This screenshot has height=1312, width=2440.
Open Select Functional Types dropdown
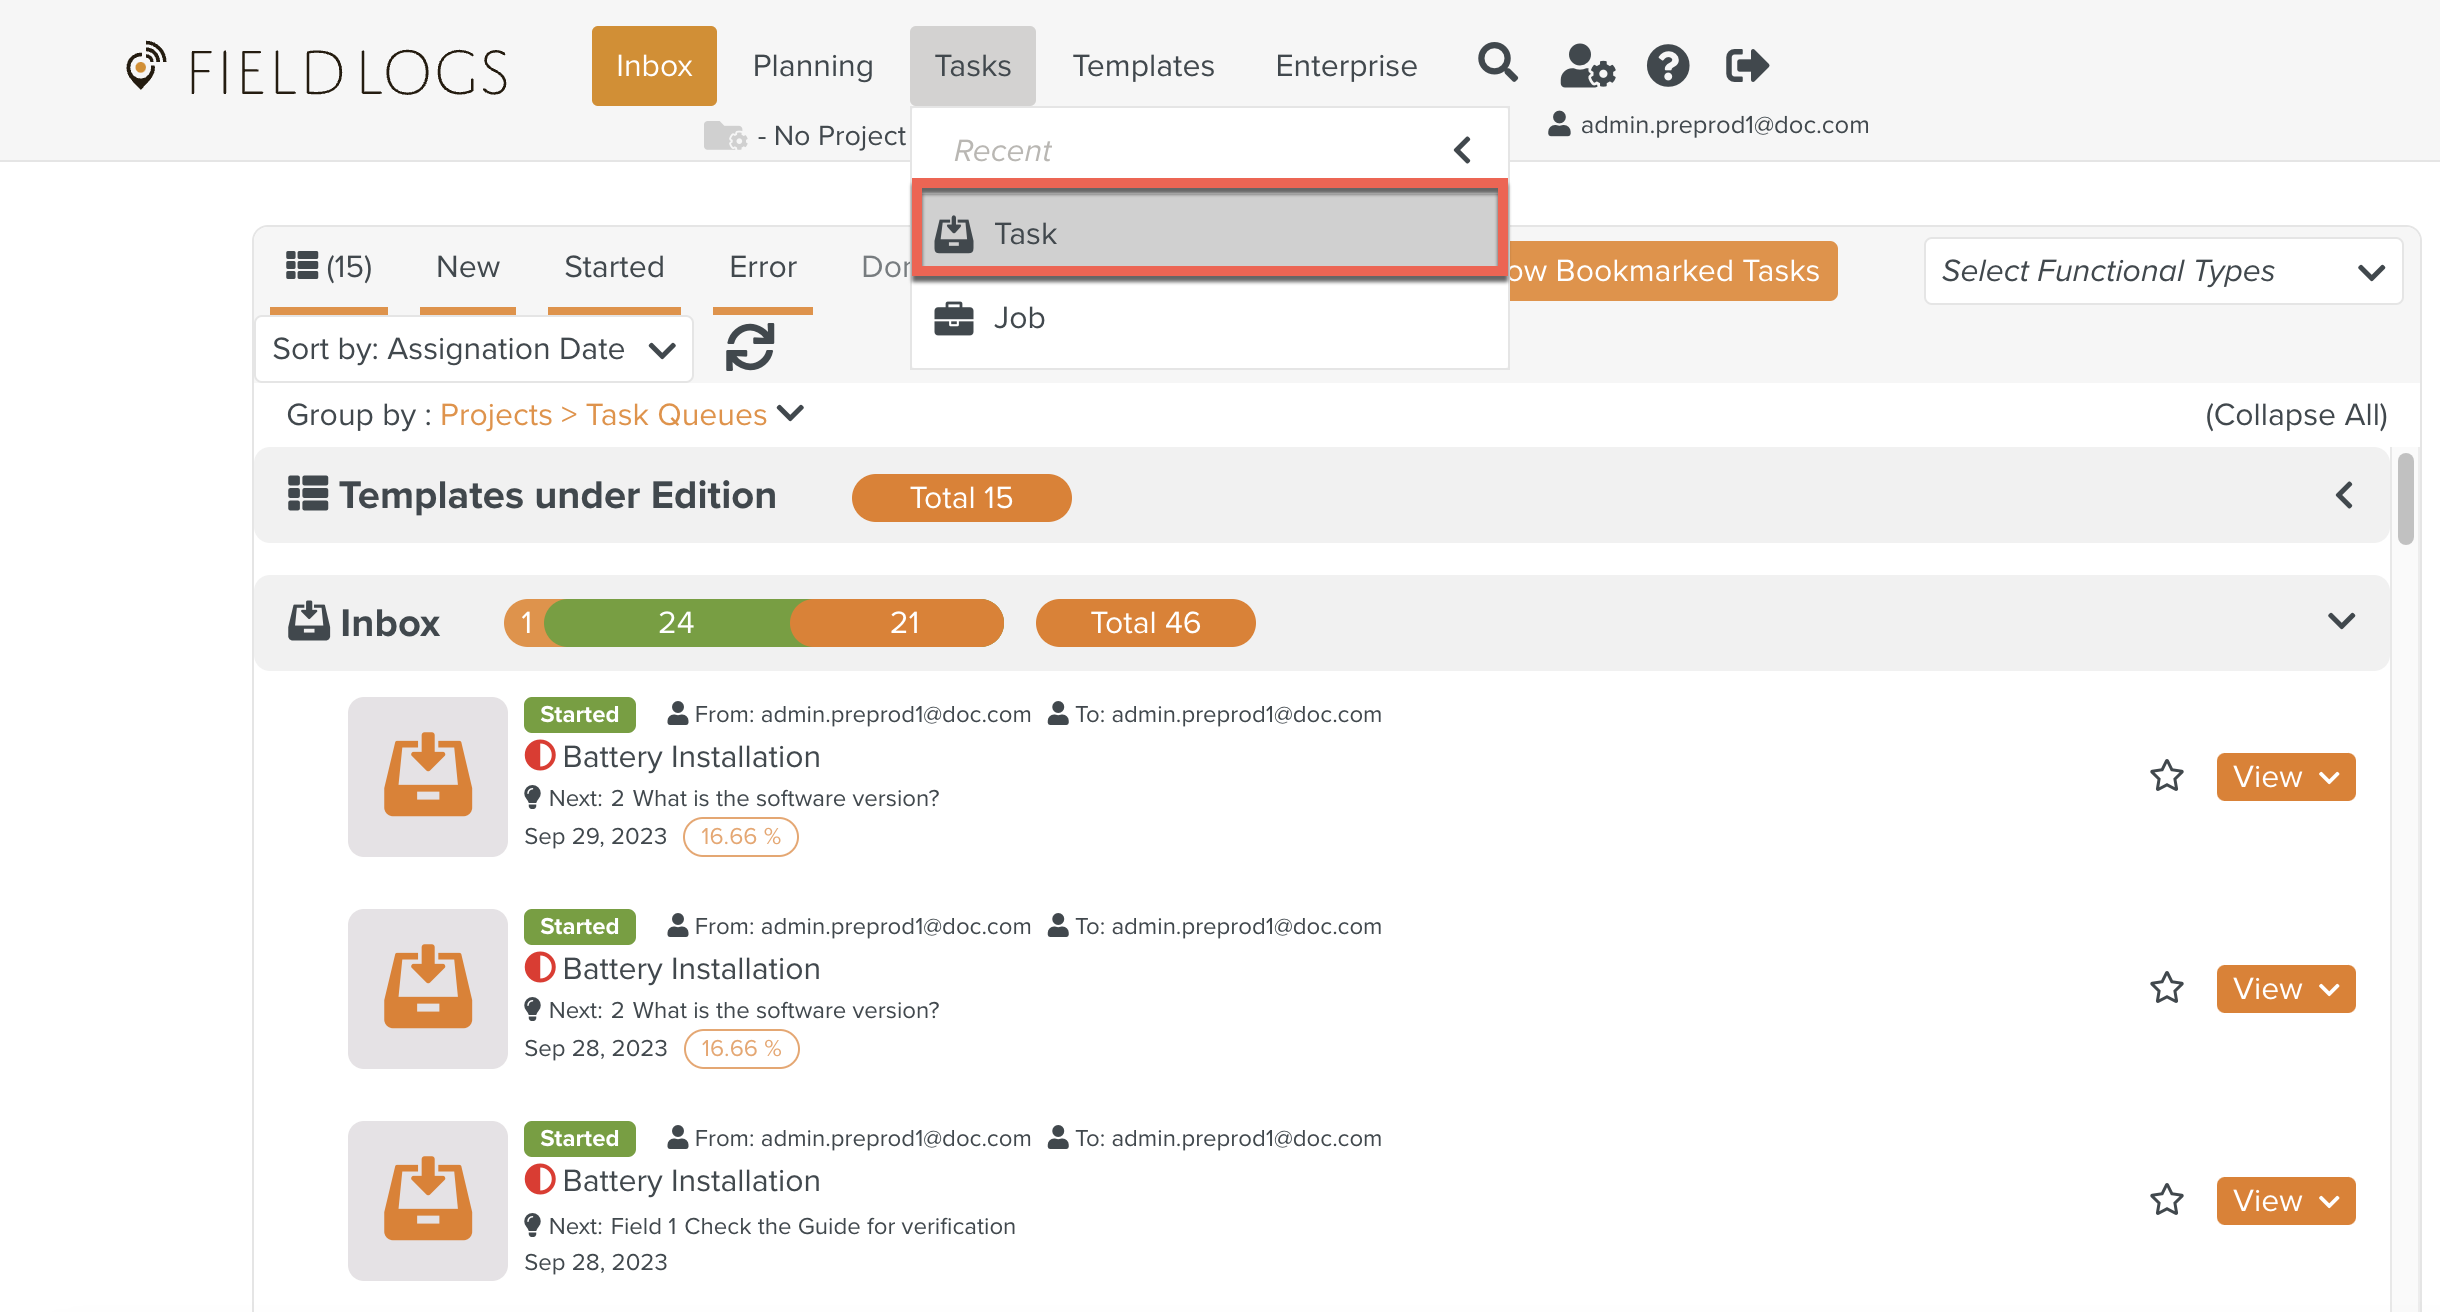[x=2162, y=271]
